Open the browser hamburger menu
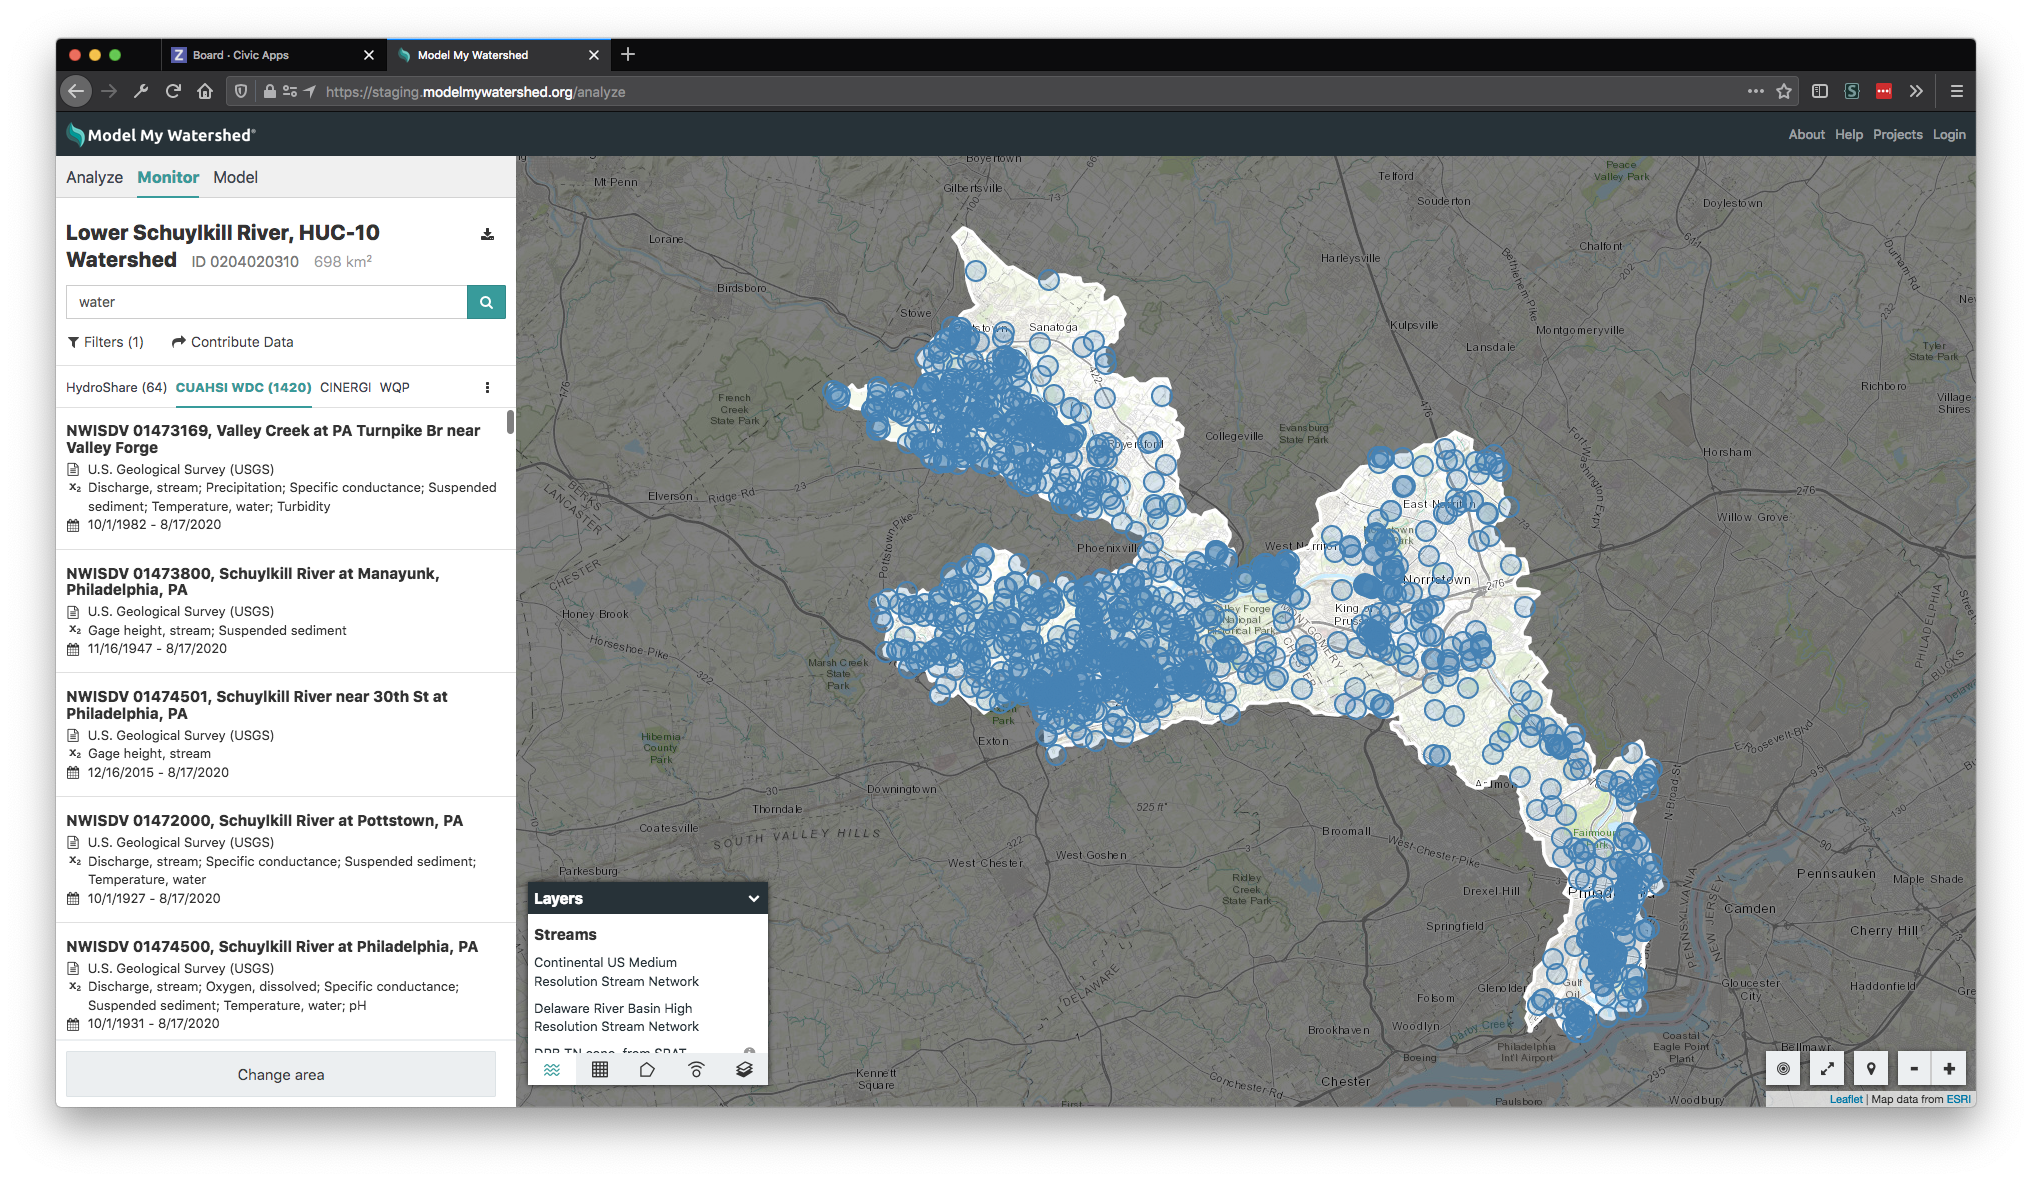Viewport: 2032px width, 1181px height. [1957, 91]
